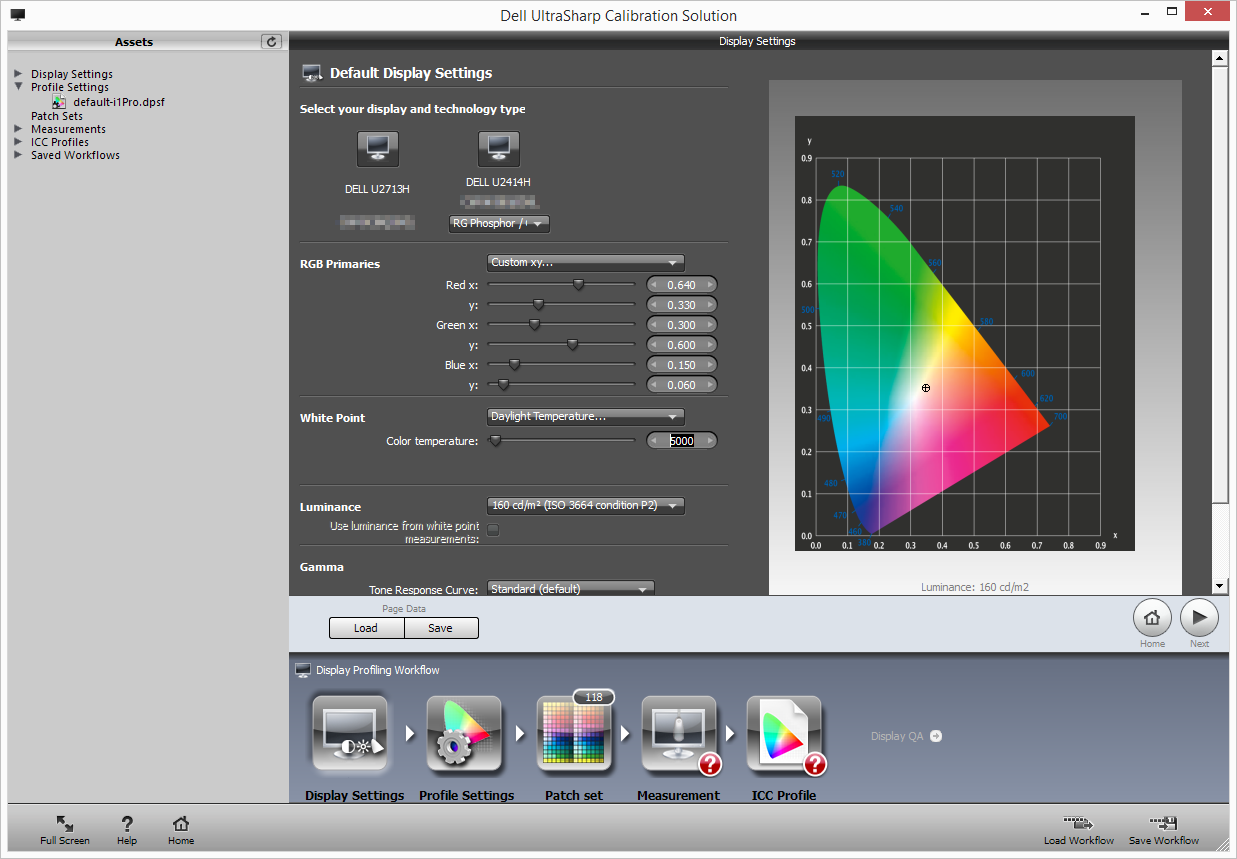Viewport: 1237px width, 859px height.
Task: Go to Next page arrow button
Action: [1200, 618]
